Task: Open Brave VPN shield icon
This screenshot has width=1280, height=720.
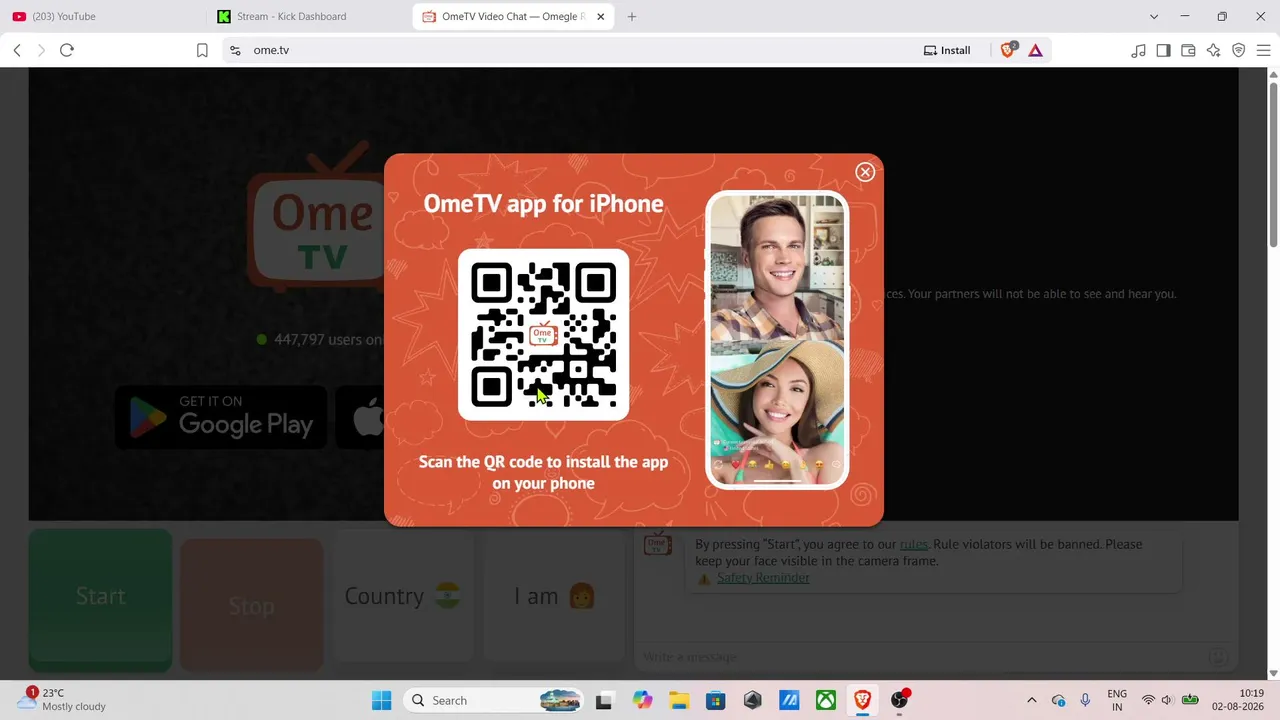Action: click(1238, 50)
